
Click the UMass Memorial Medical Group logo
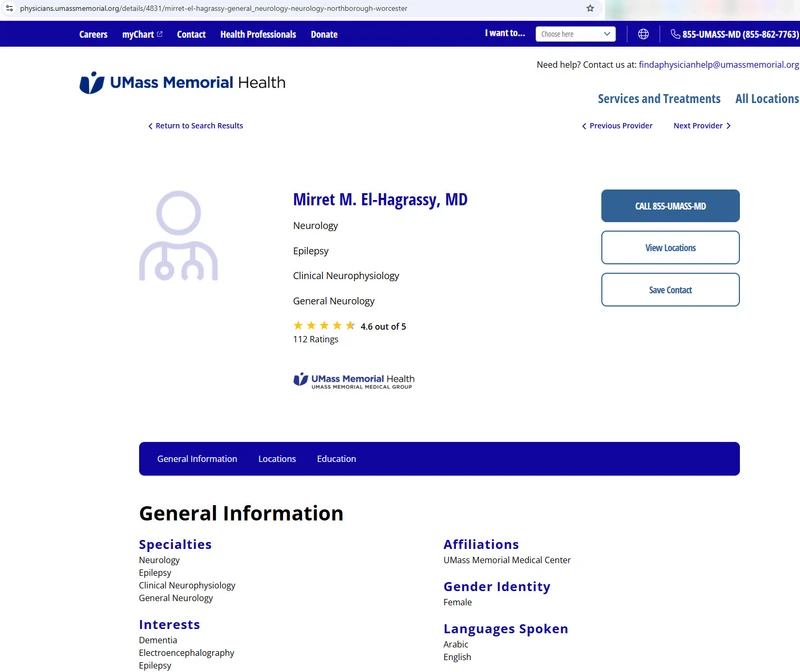click(x=354, y=381)
